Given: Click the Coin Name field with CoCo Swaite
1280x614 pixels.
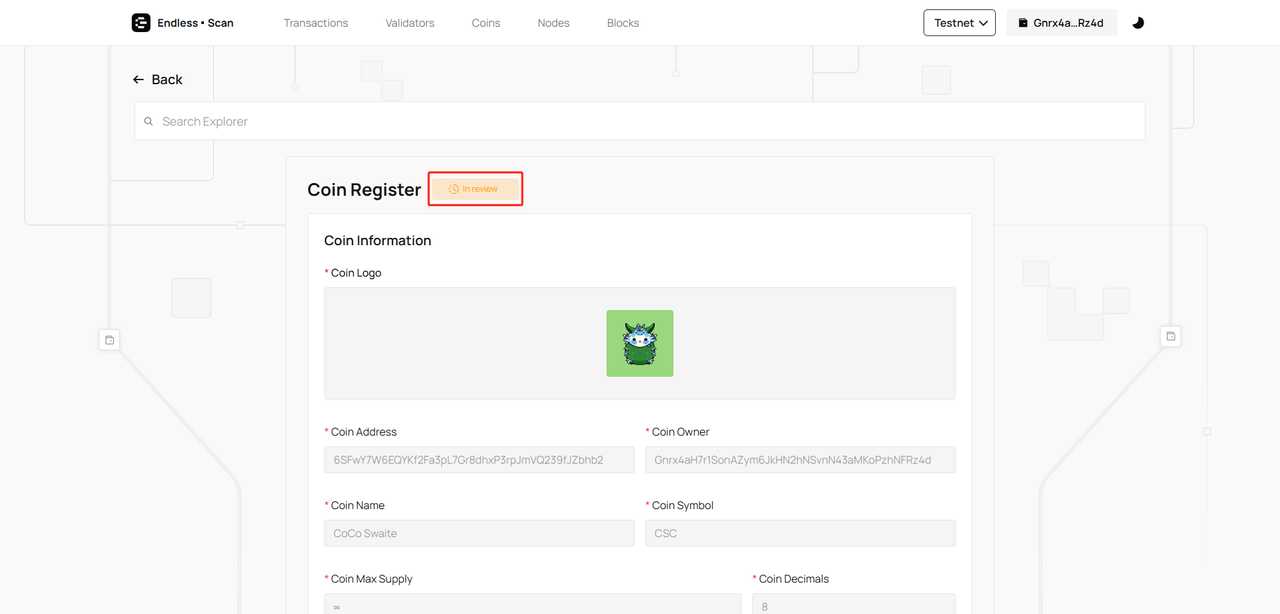Looking at the screenshot, I should (x=479, y=533).
